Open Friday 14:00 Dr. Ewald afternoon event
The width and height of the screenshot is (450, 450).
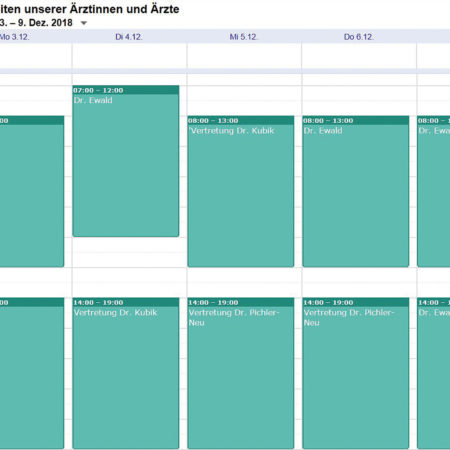pyautogui.click(x=434, y=373)
